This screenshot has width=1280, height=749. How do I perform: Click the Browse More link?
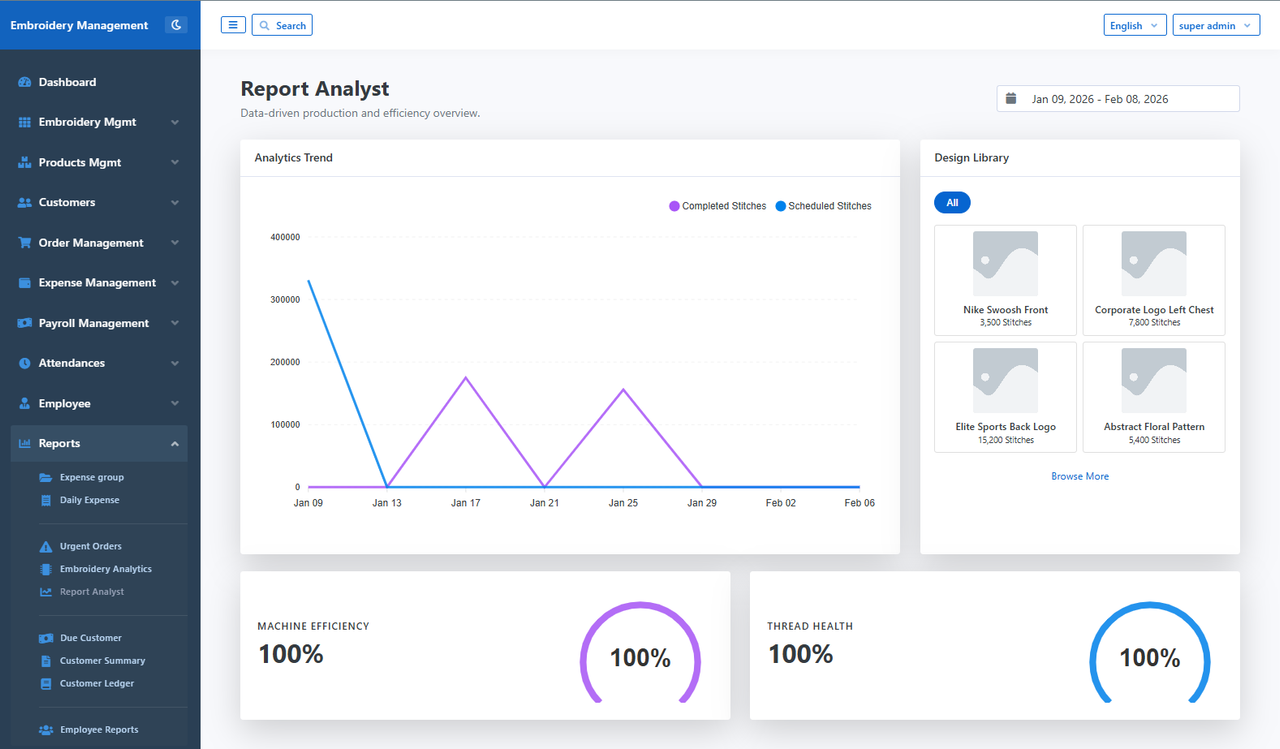coord(1080,476)
